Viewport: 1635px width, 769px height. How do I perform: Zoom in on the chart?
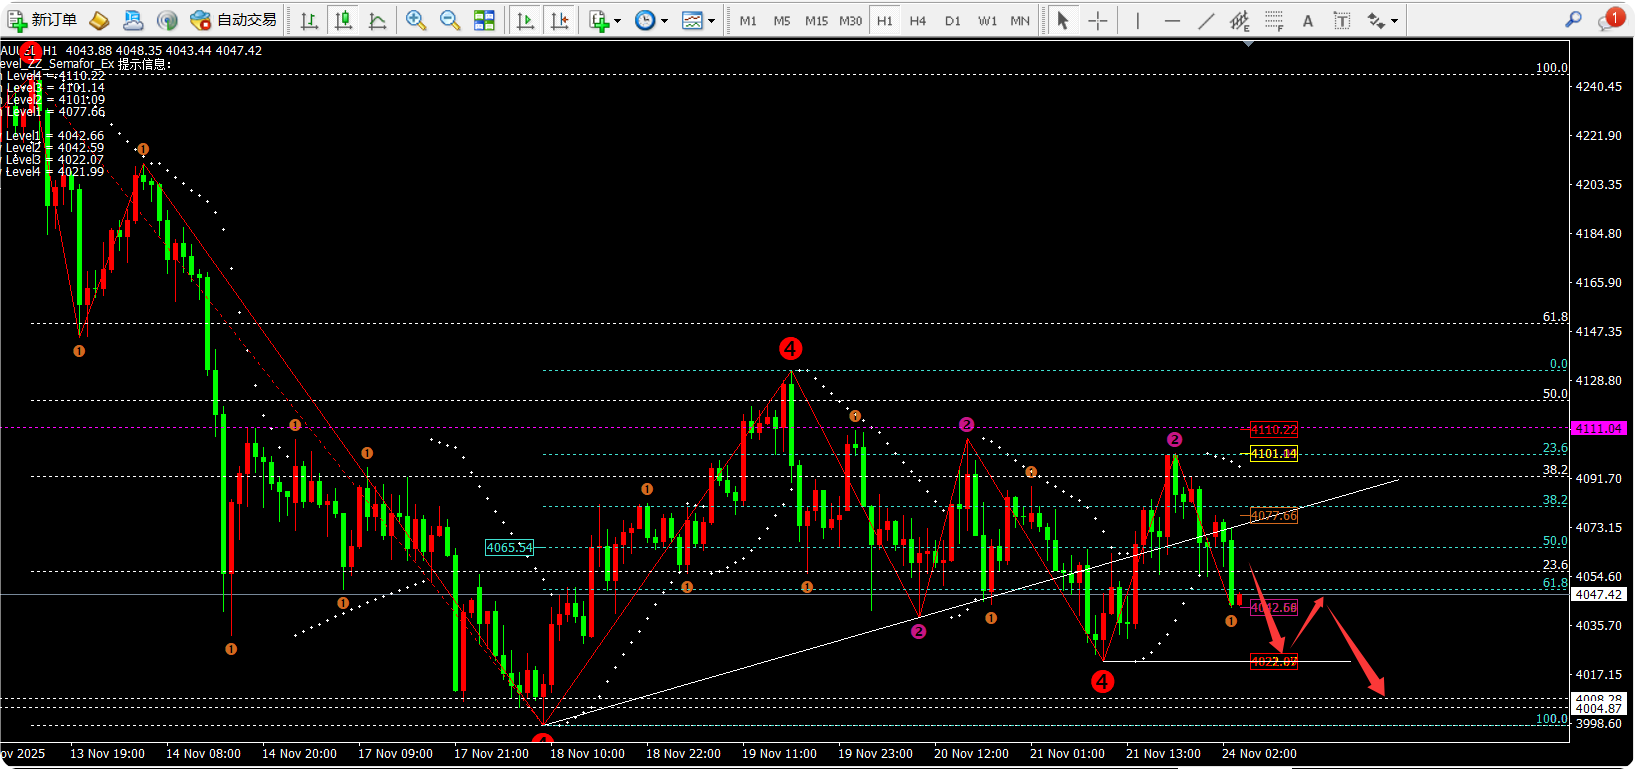tap(416, 20)
